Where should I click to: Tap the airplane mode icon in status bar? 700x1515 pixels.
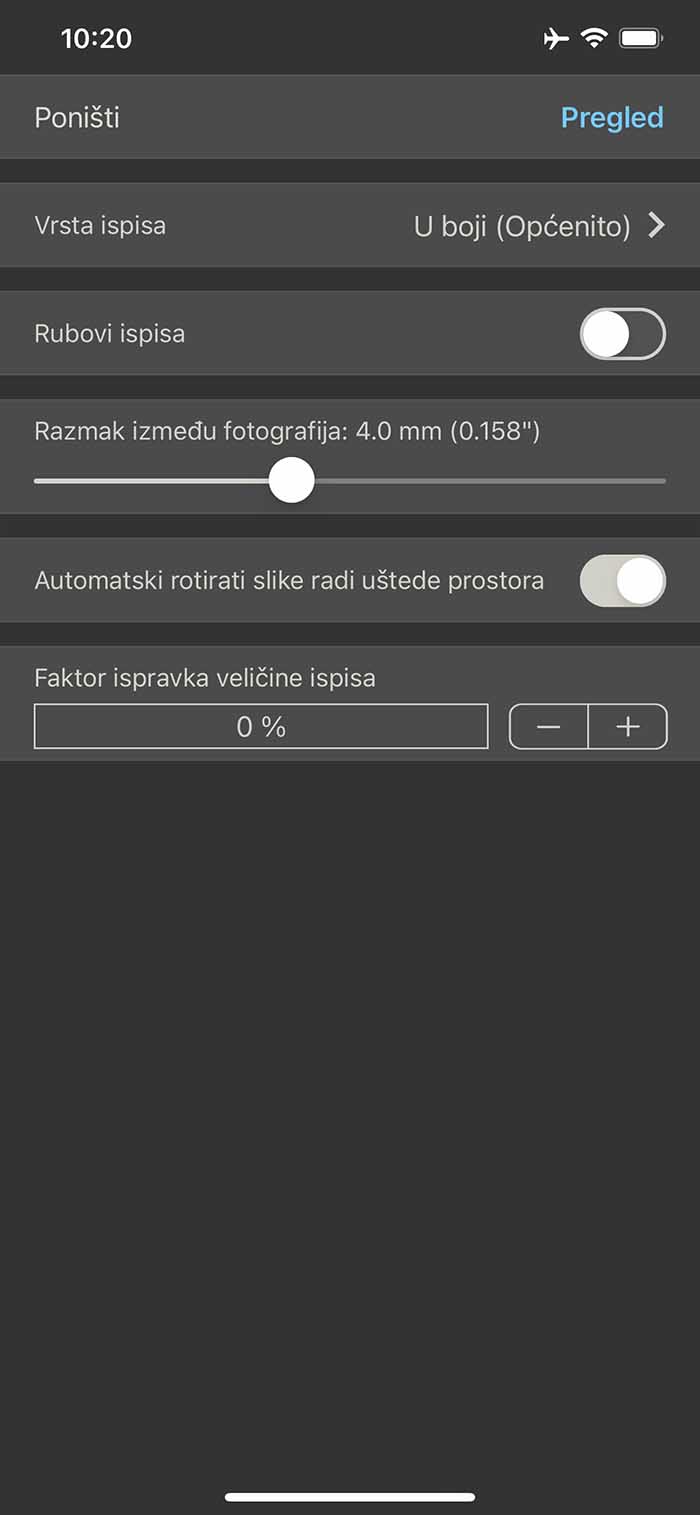click(556, 39)
